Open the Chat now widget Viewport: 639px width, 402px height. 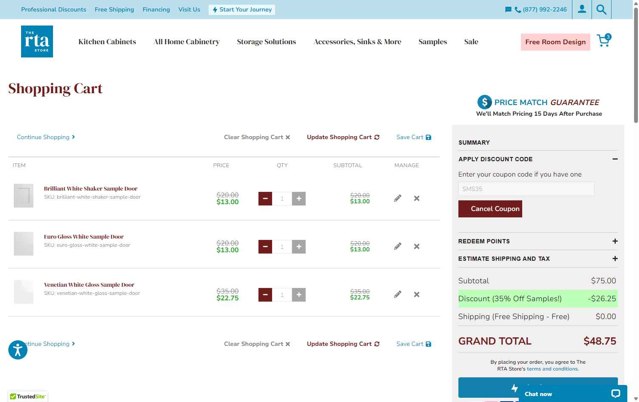573,393
